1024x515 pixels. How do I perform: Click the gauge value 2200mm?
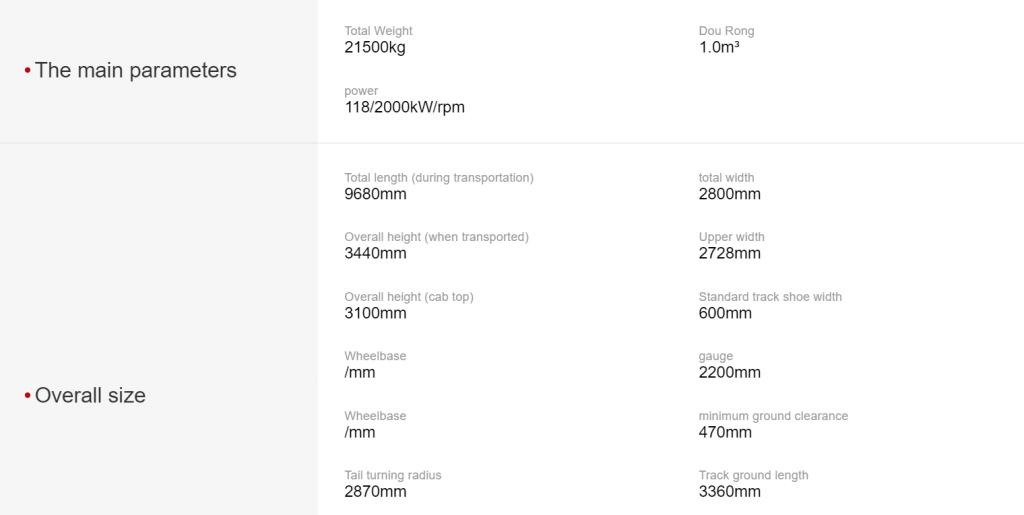pos(729,373)
